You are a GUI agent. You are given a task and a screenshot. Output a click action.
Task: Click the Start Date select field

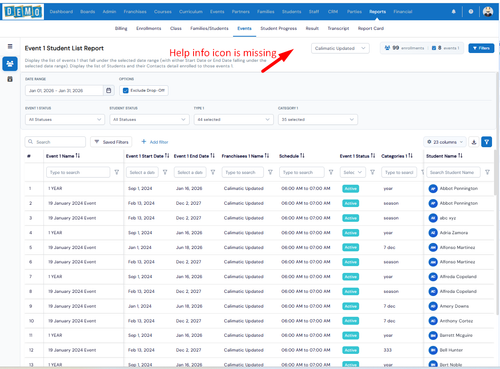[142, 172]
